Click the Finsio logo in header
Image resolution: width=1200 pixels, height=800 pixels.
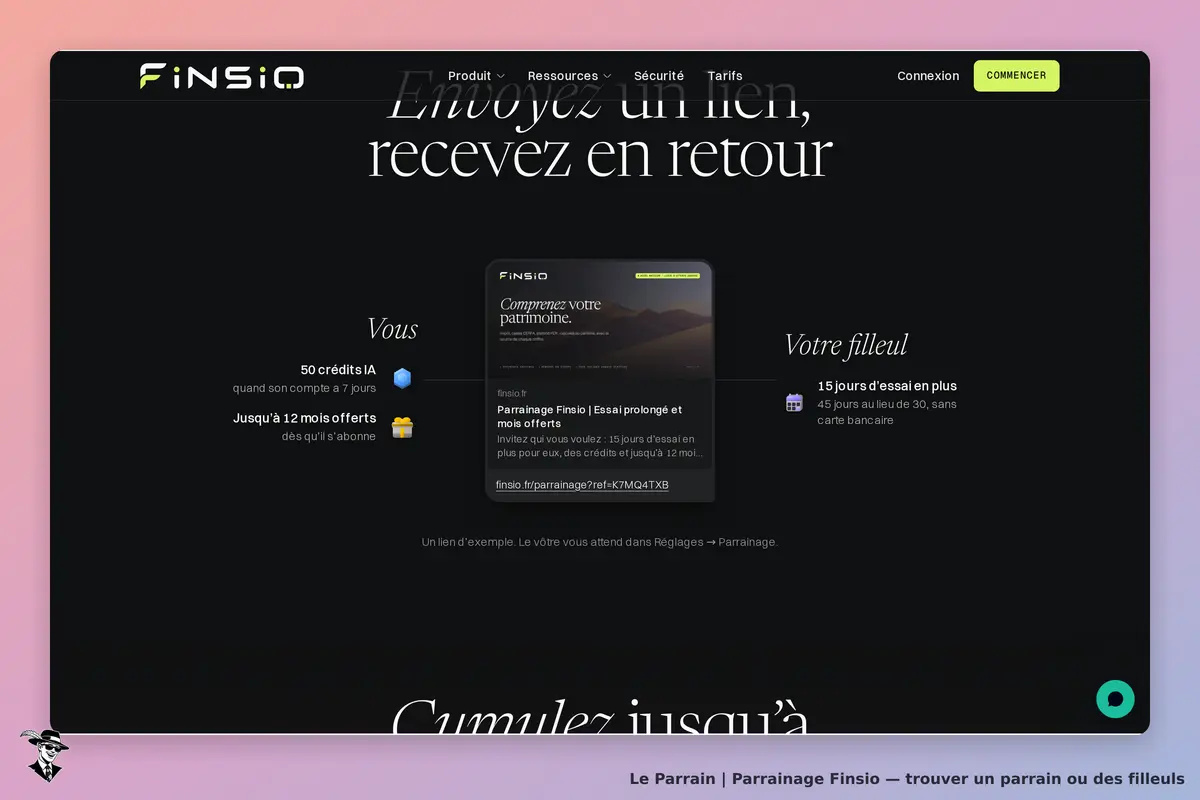pos(222,76)
